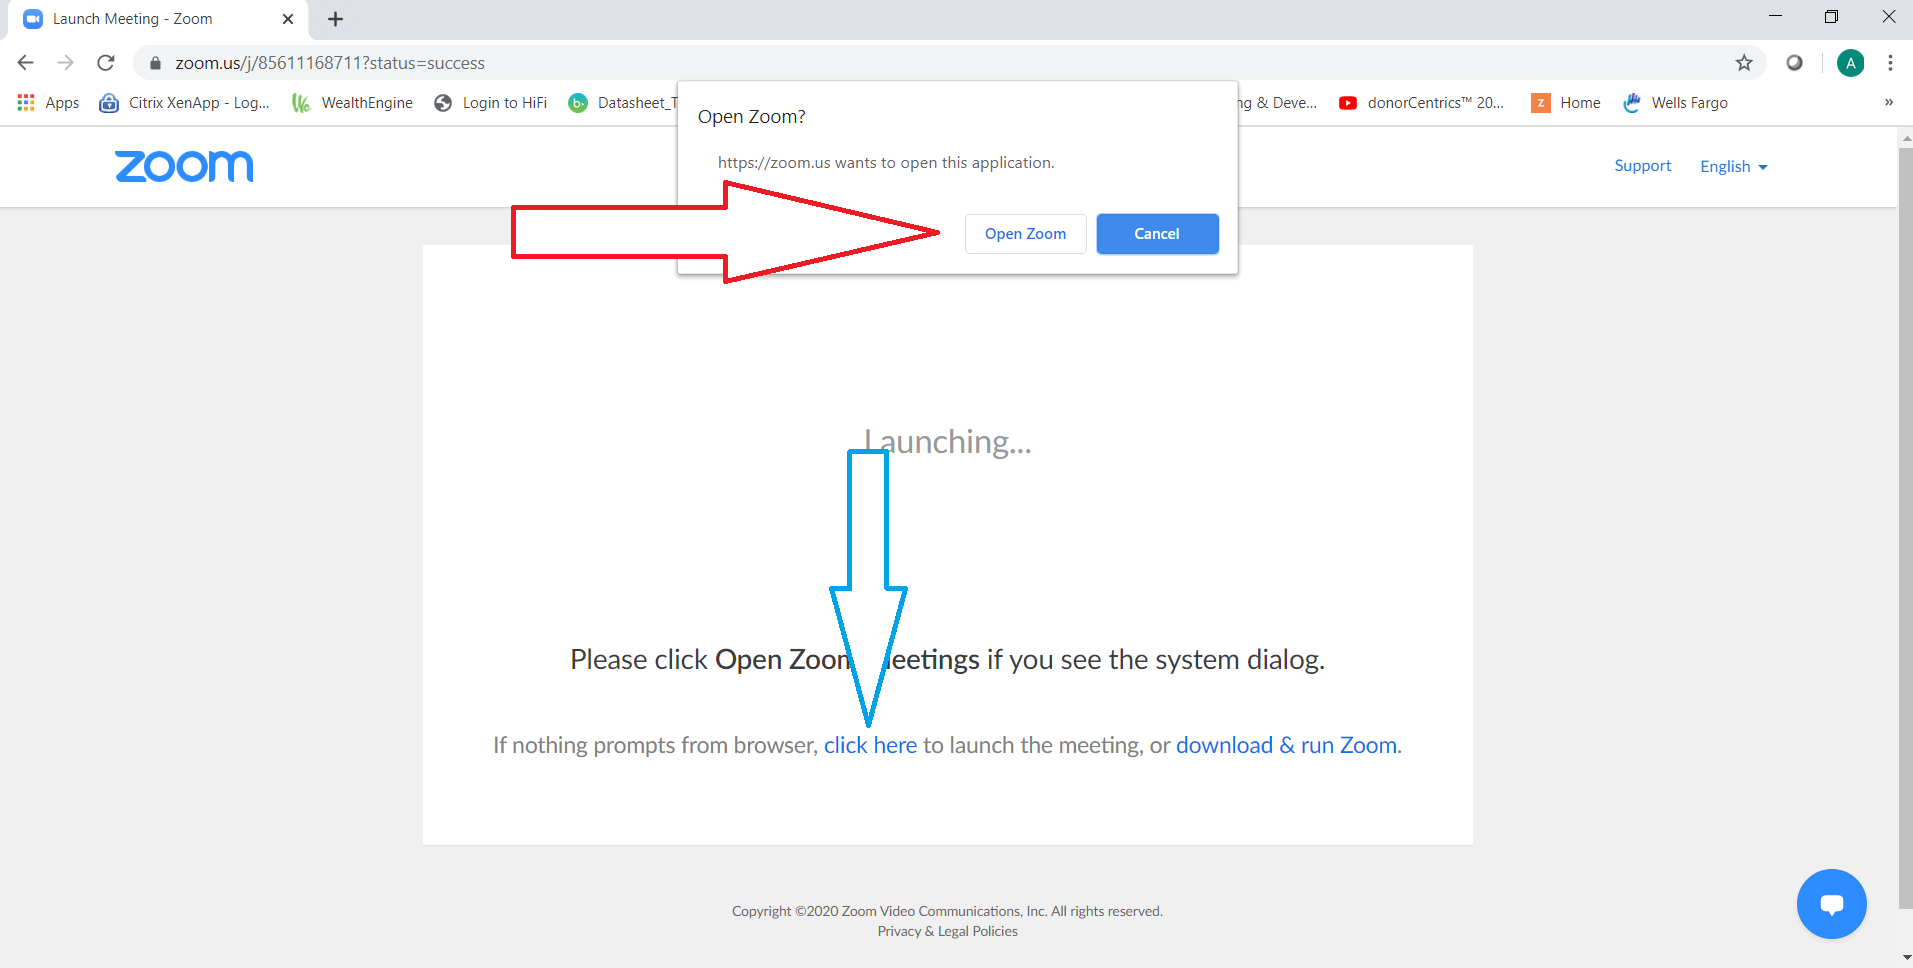The image size is (1913, 968).
Task: Open a new browser tab with plus
Action: [x=335, y=19]
